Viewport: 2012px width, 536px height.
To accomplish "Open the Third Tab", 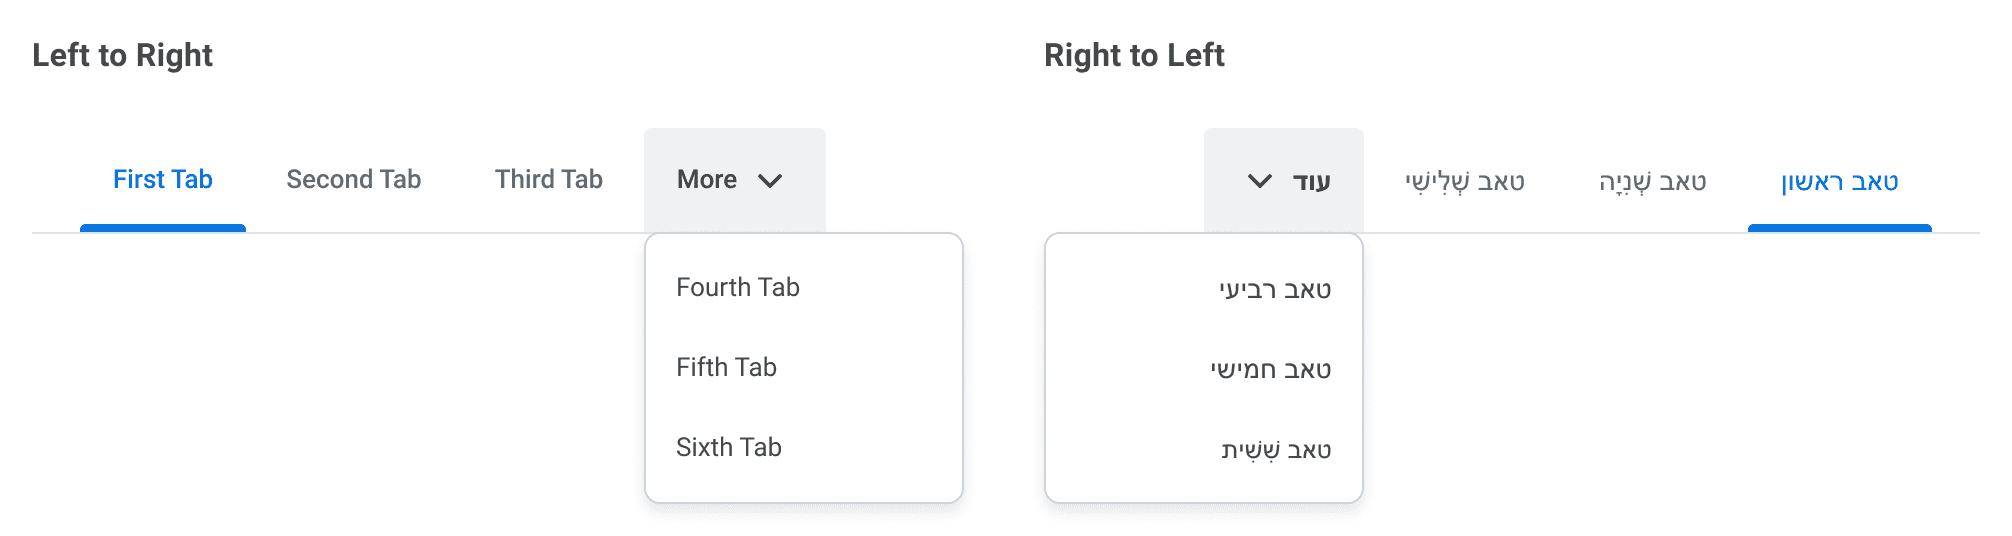I will click(x=548, y=180).
